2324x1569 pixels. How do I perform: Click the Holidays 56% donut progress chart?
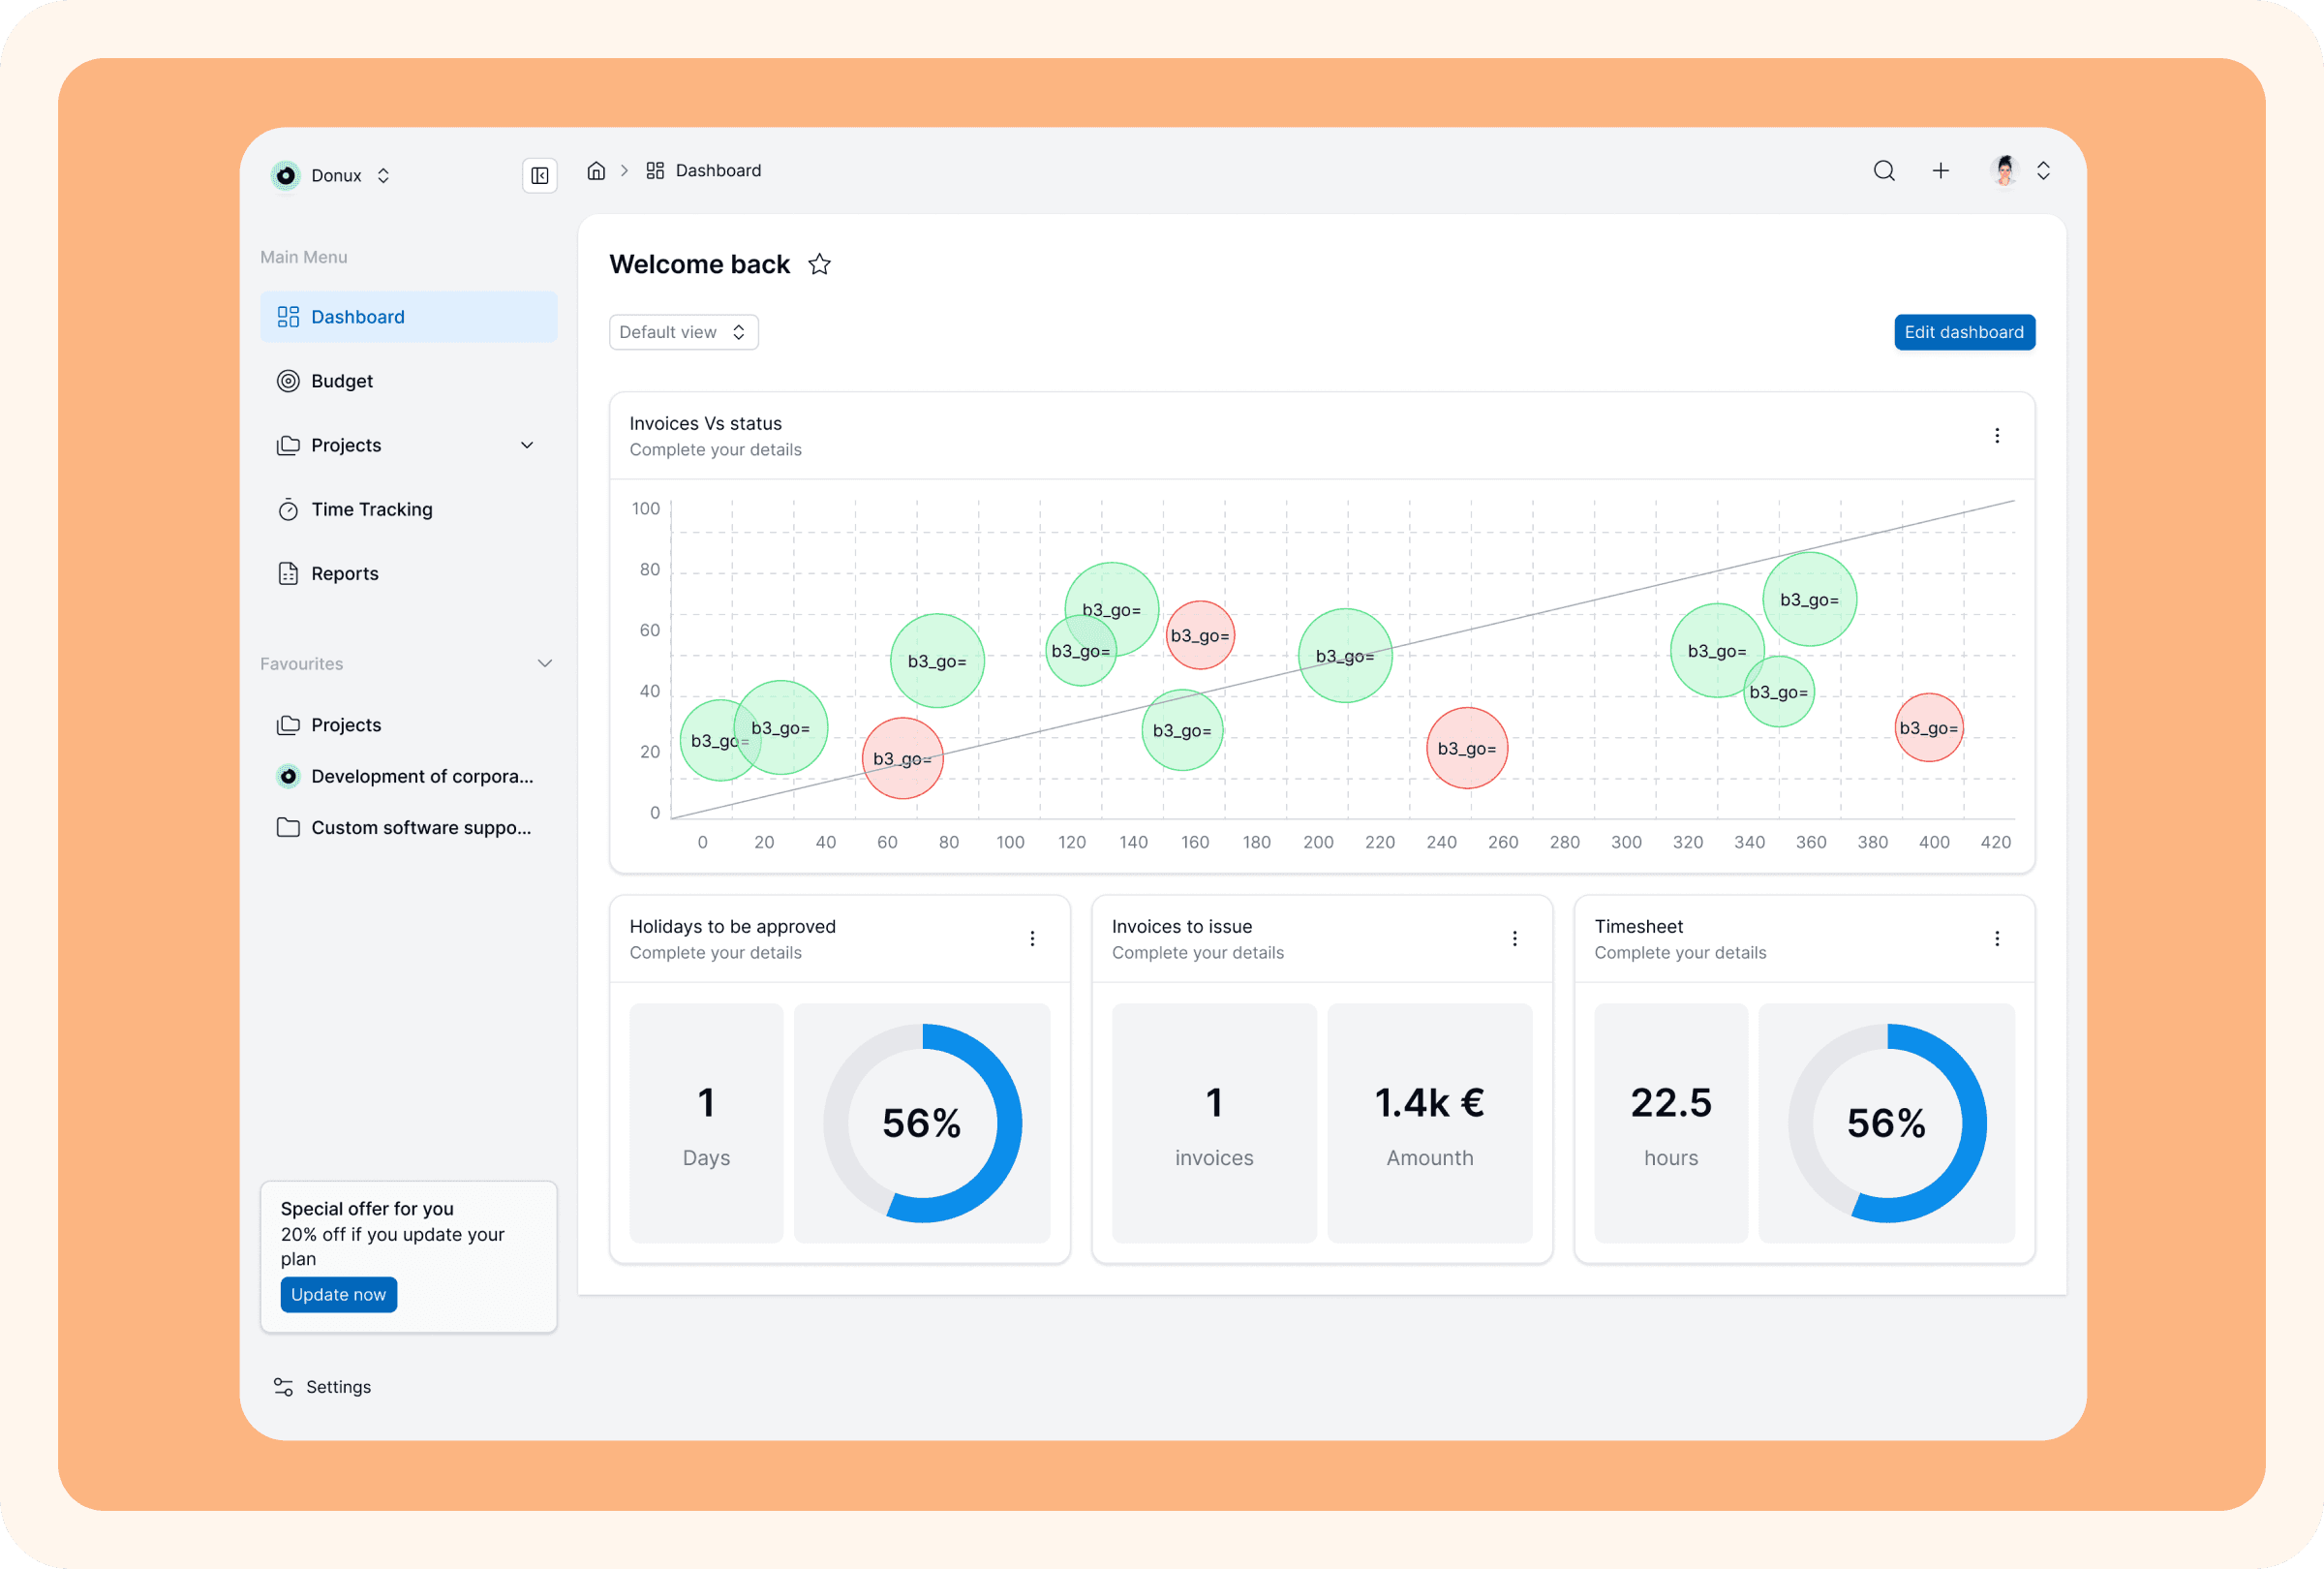click(x=921, y=1123)
